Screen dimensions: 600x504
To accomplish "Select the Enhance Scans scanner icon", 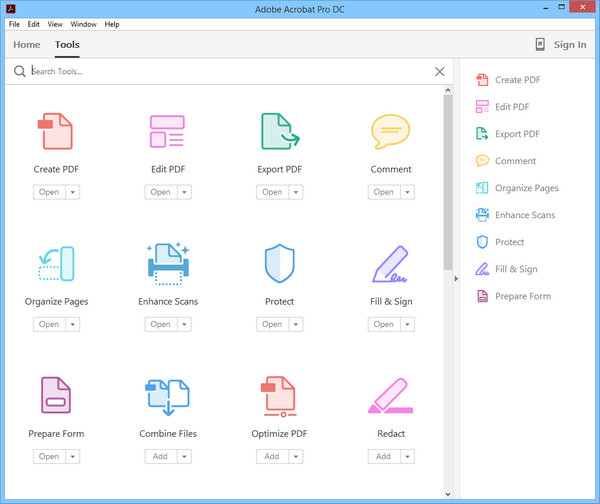I will click(167, 264).
